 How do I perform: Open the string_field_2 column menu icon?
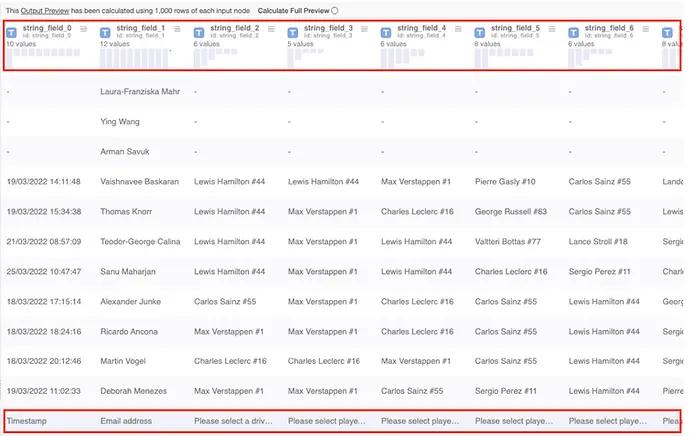click(271, 29)
